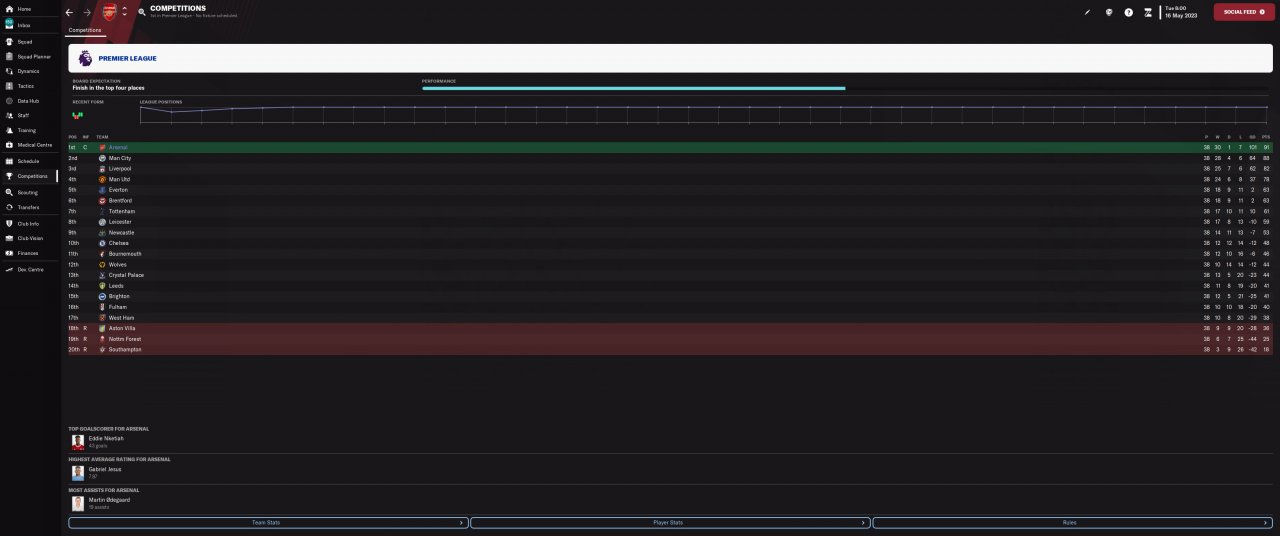Click the recent form indicator
Viewport: 1280px width, 536px height.
coord(77,115)
